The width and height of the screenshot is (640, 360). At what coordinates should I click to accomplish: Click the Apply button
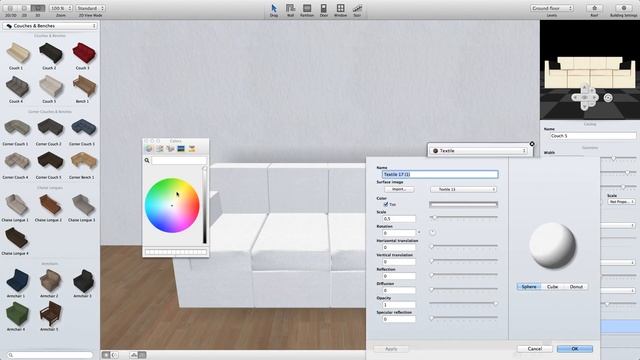tap(391, 349)
